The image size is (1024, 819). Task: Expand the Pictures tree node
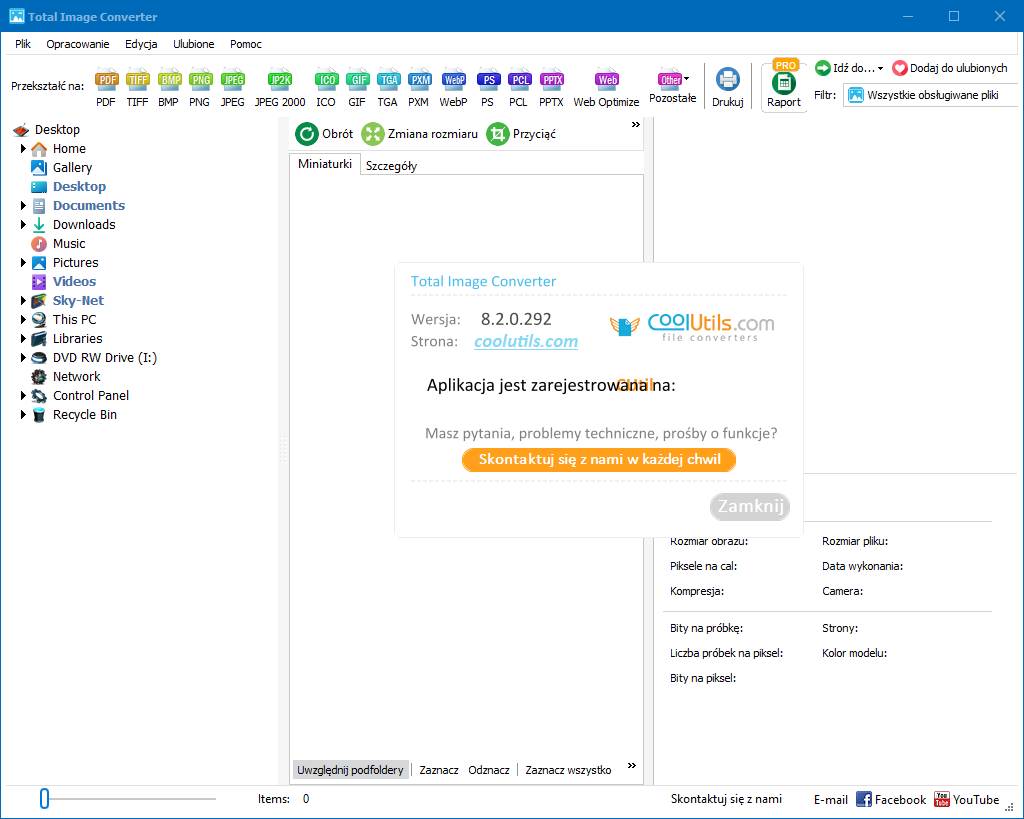(x=24, y=263)
